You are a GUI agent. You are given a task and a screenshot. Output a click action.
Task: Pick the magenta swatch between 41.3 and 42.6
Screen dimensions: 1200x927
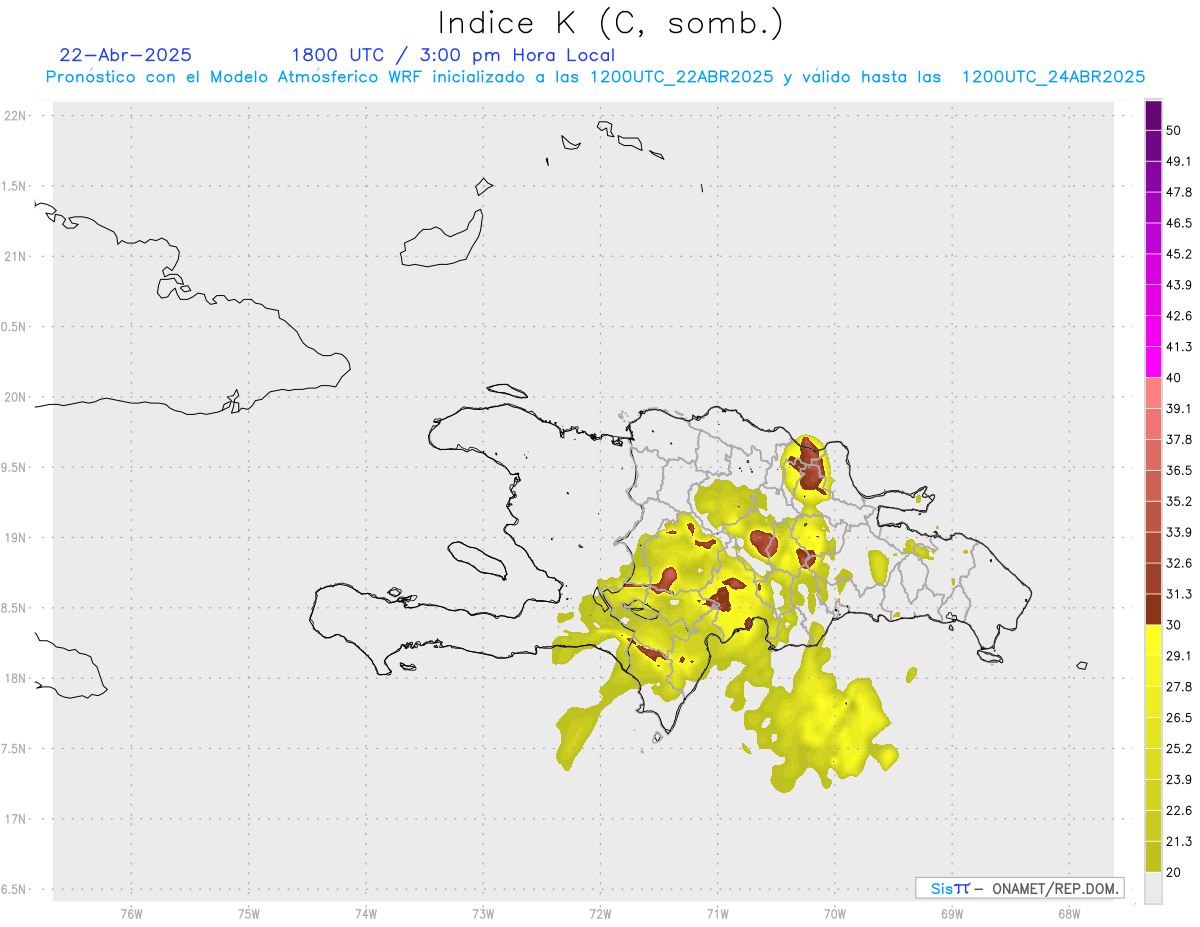[x=1153, y=331]
